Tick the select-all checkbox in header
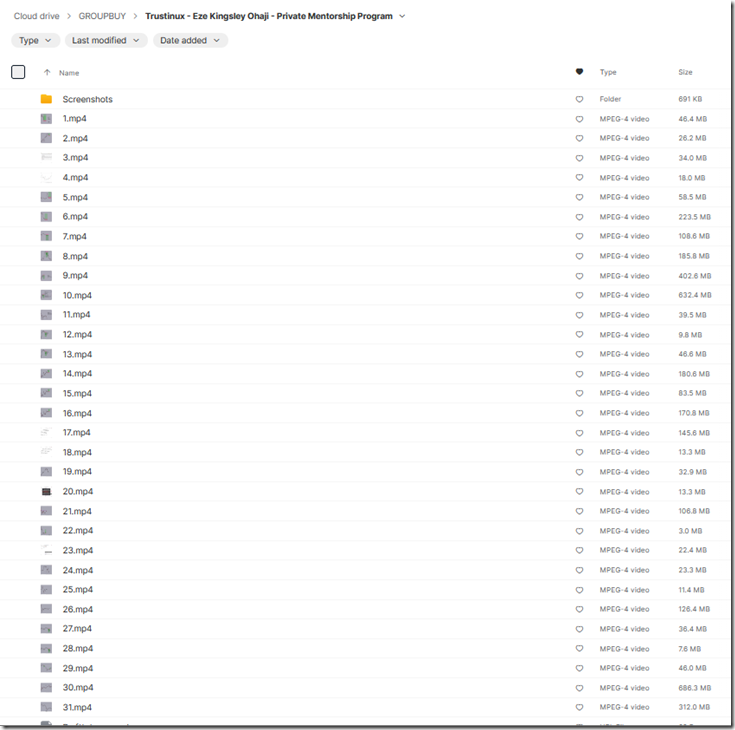Viewport: 735px width, 730px height. (18, 72)
